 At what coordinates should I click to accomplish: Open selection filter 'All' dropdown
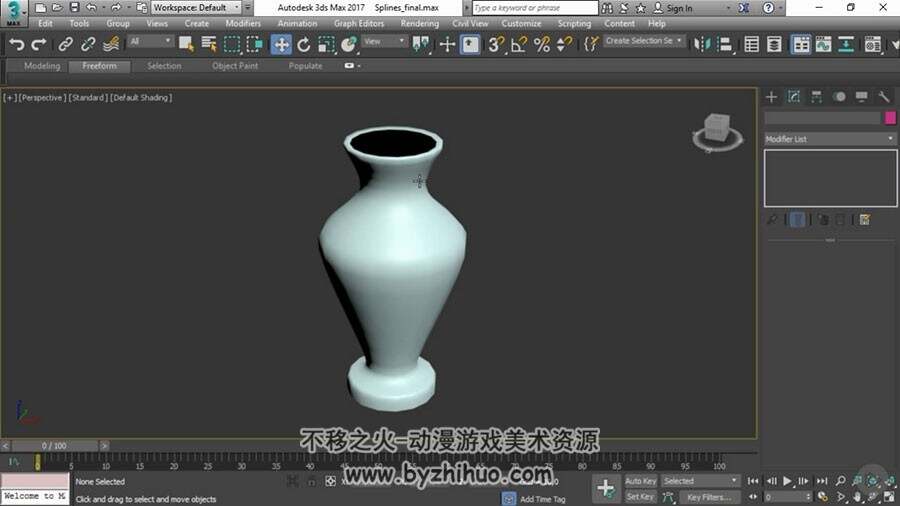point(150,41)
